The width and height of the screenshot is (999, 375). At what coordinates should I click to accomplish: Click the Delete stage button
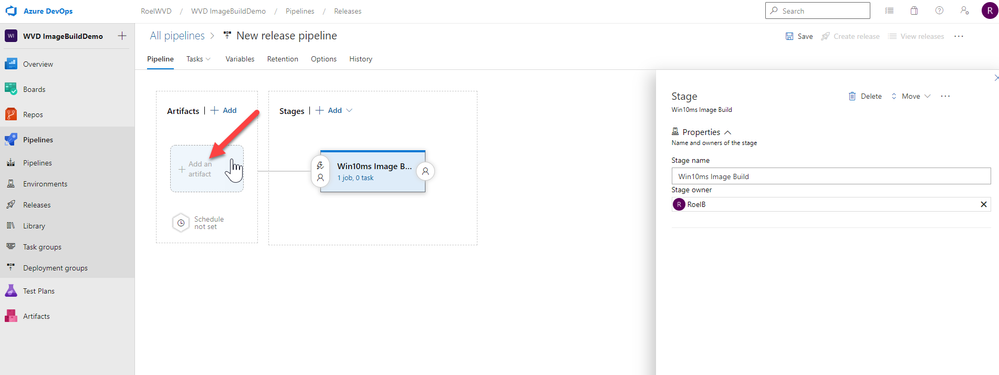coord(865,96)
